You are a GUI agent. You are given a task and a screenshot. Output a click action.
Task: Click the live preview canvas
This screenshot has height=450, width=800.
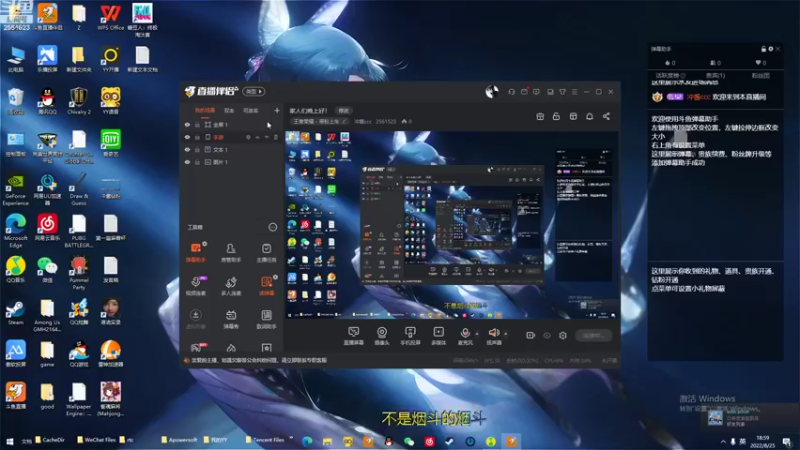click(452, 225)
